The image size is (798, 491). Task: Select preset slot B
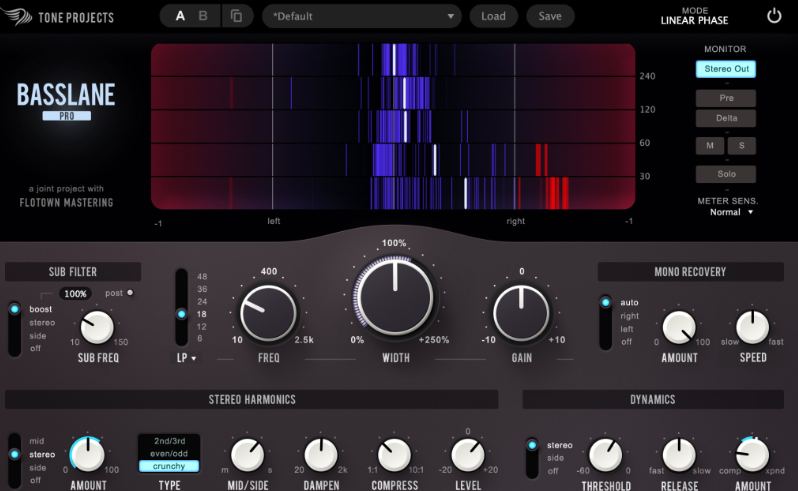pyautogui.click(x=203, y=16)
